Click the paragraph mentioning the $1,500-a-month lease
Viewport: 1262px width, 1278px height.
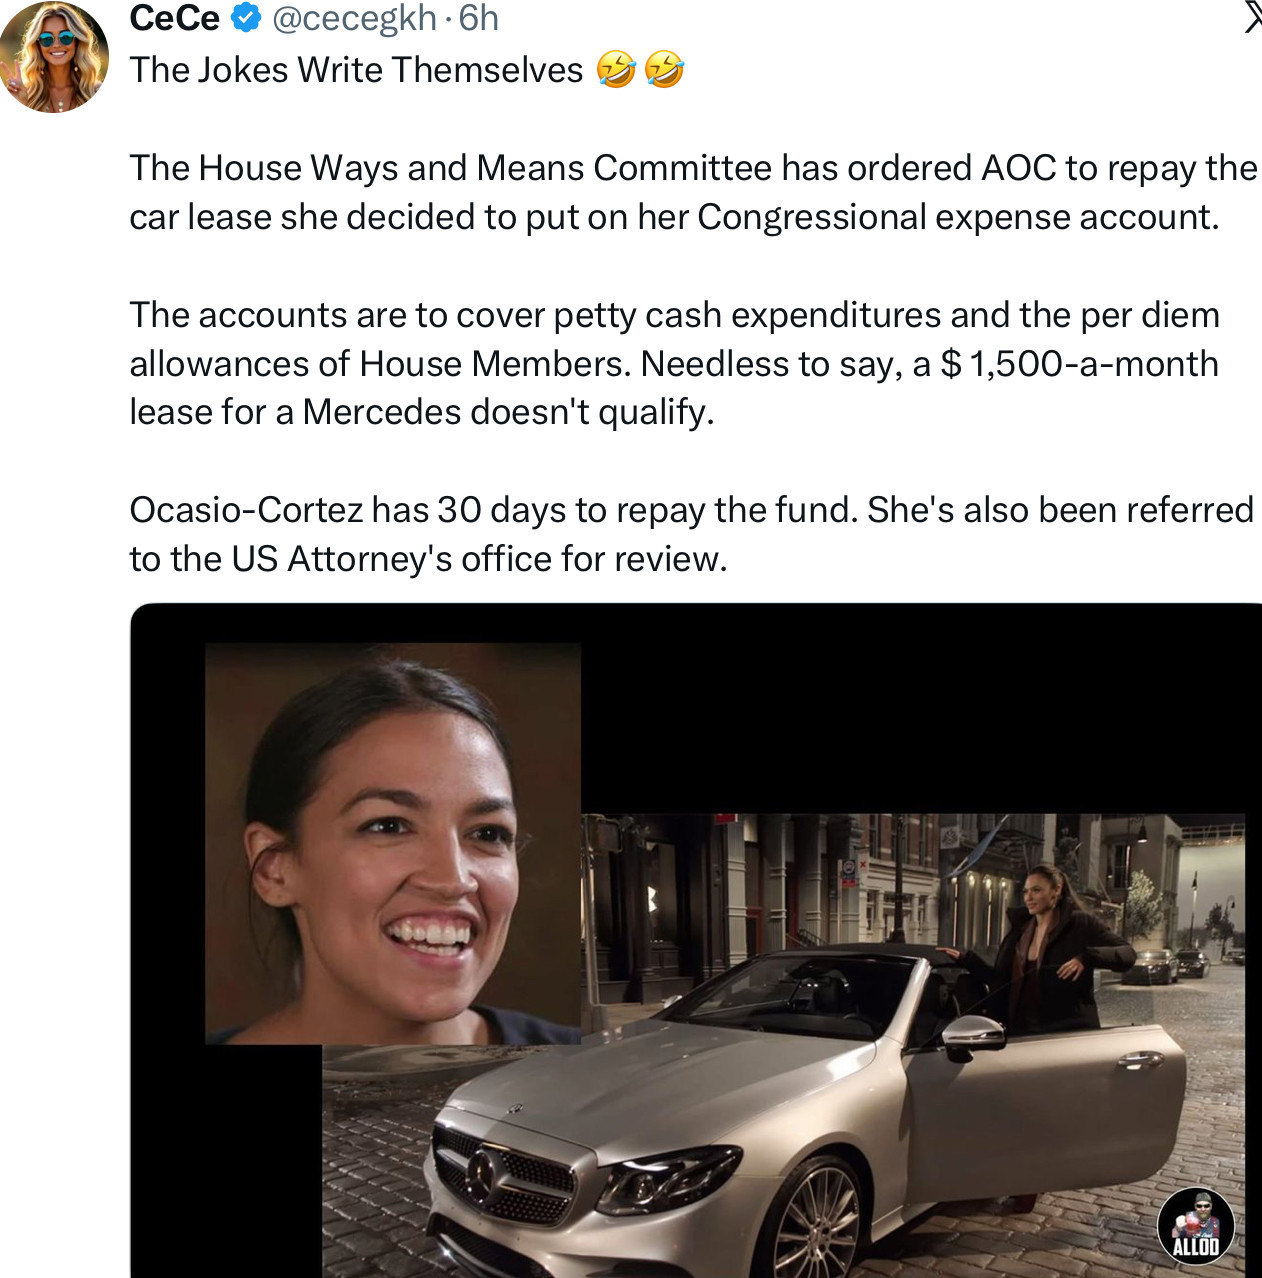pyautogui.click(x=675, y=363)
